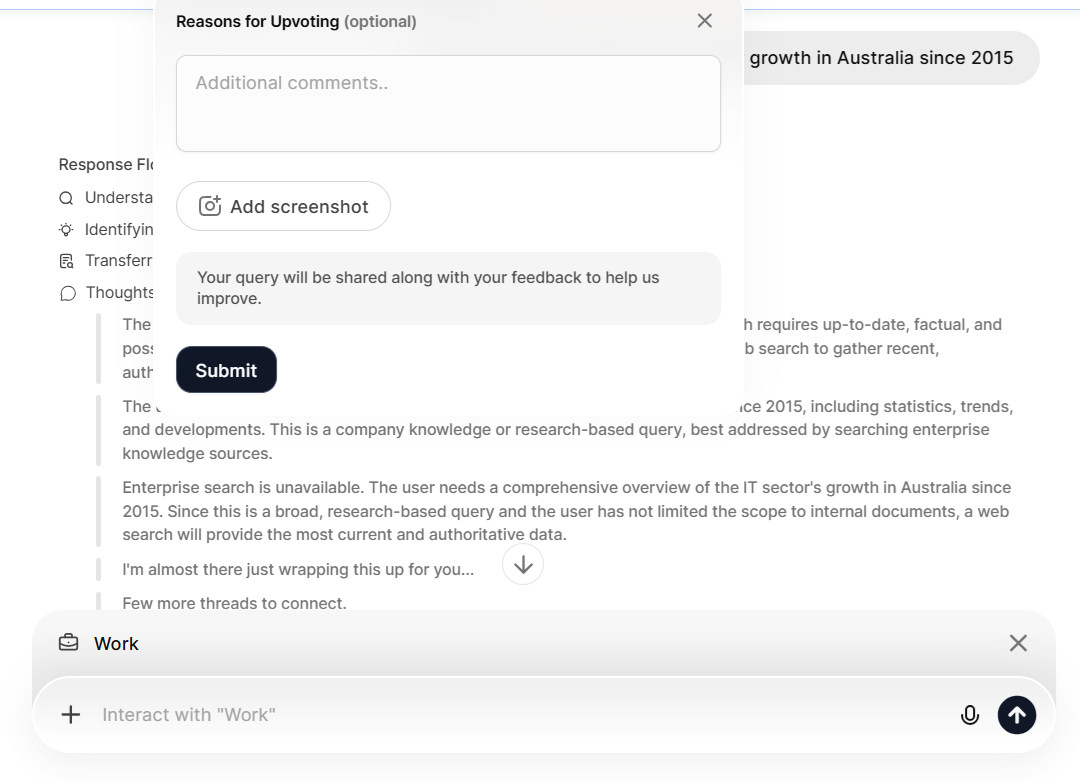Open attachments with the plus icon
The height and width of the screenshot is (781, 1080).
point(70,714)
